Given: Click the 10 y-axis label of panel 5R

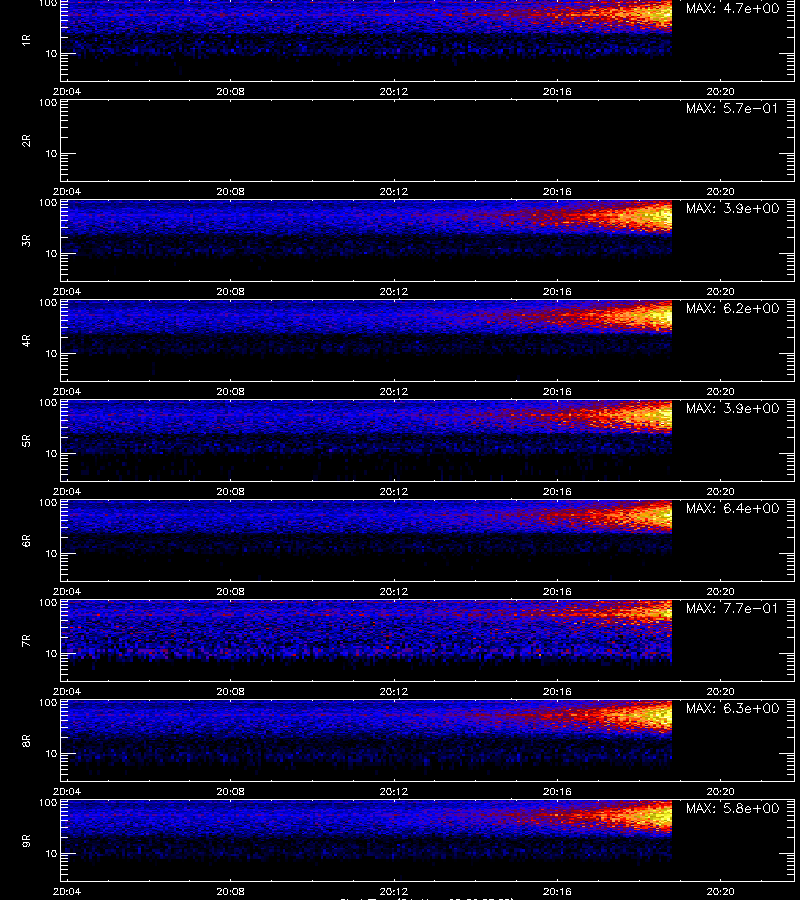Looking at the screenshot, I should tap(51, 453).
